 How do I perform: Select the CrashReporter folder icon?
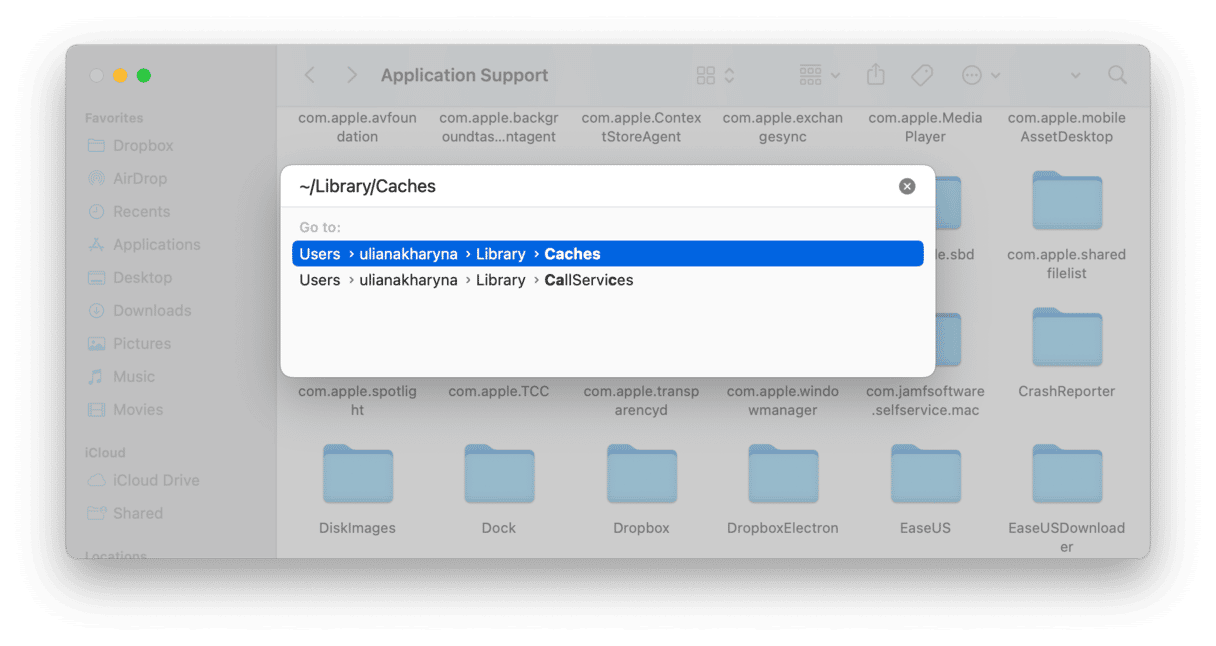pos(1067,337)
